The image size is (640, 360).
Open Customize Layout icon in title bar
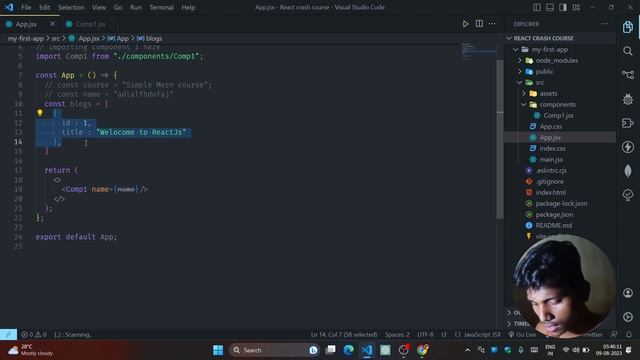576,7
